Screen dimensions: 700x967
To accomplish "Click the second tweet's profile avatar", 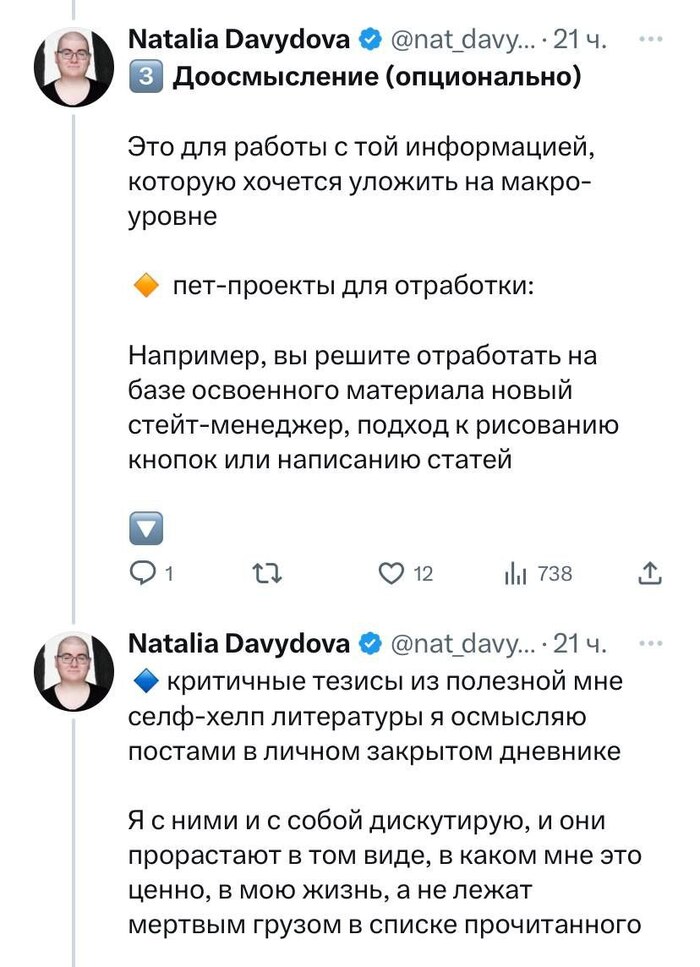I will (x=73, y=671).
